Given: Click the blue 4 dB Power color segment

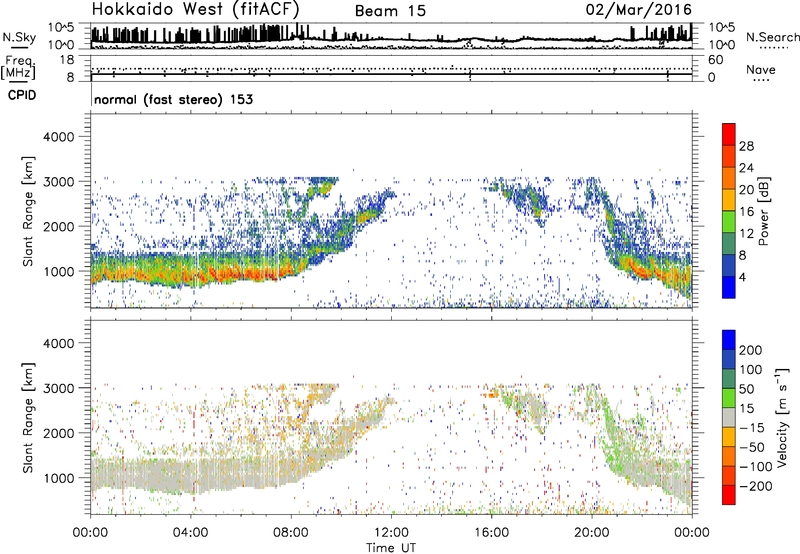Looking at the screenshot, I should click(729, 287).
